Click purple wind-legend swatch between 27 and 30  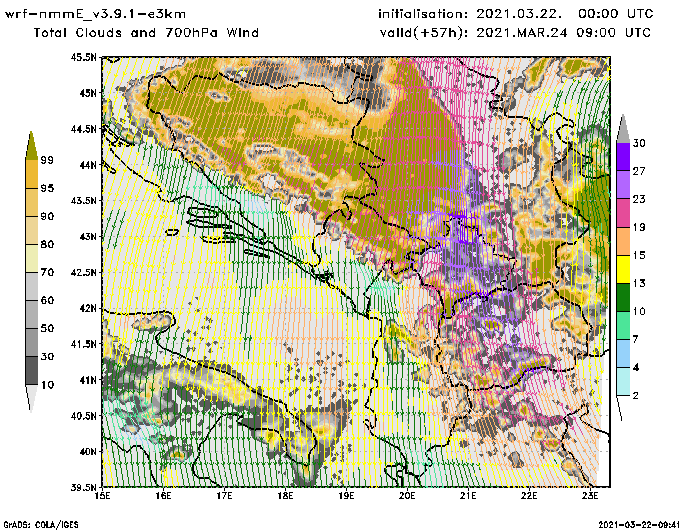tap(623, 157)
